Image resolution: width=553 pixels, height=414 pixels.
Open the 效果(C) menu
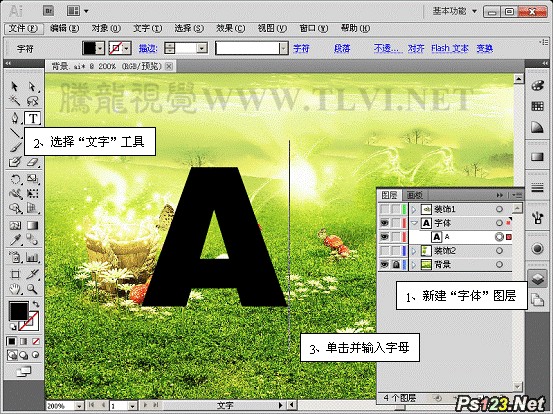[231, 28]
